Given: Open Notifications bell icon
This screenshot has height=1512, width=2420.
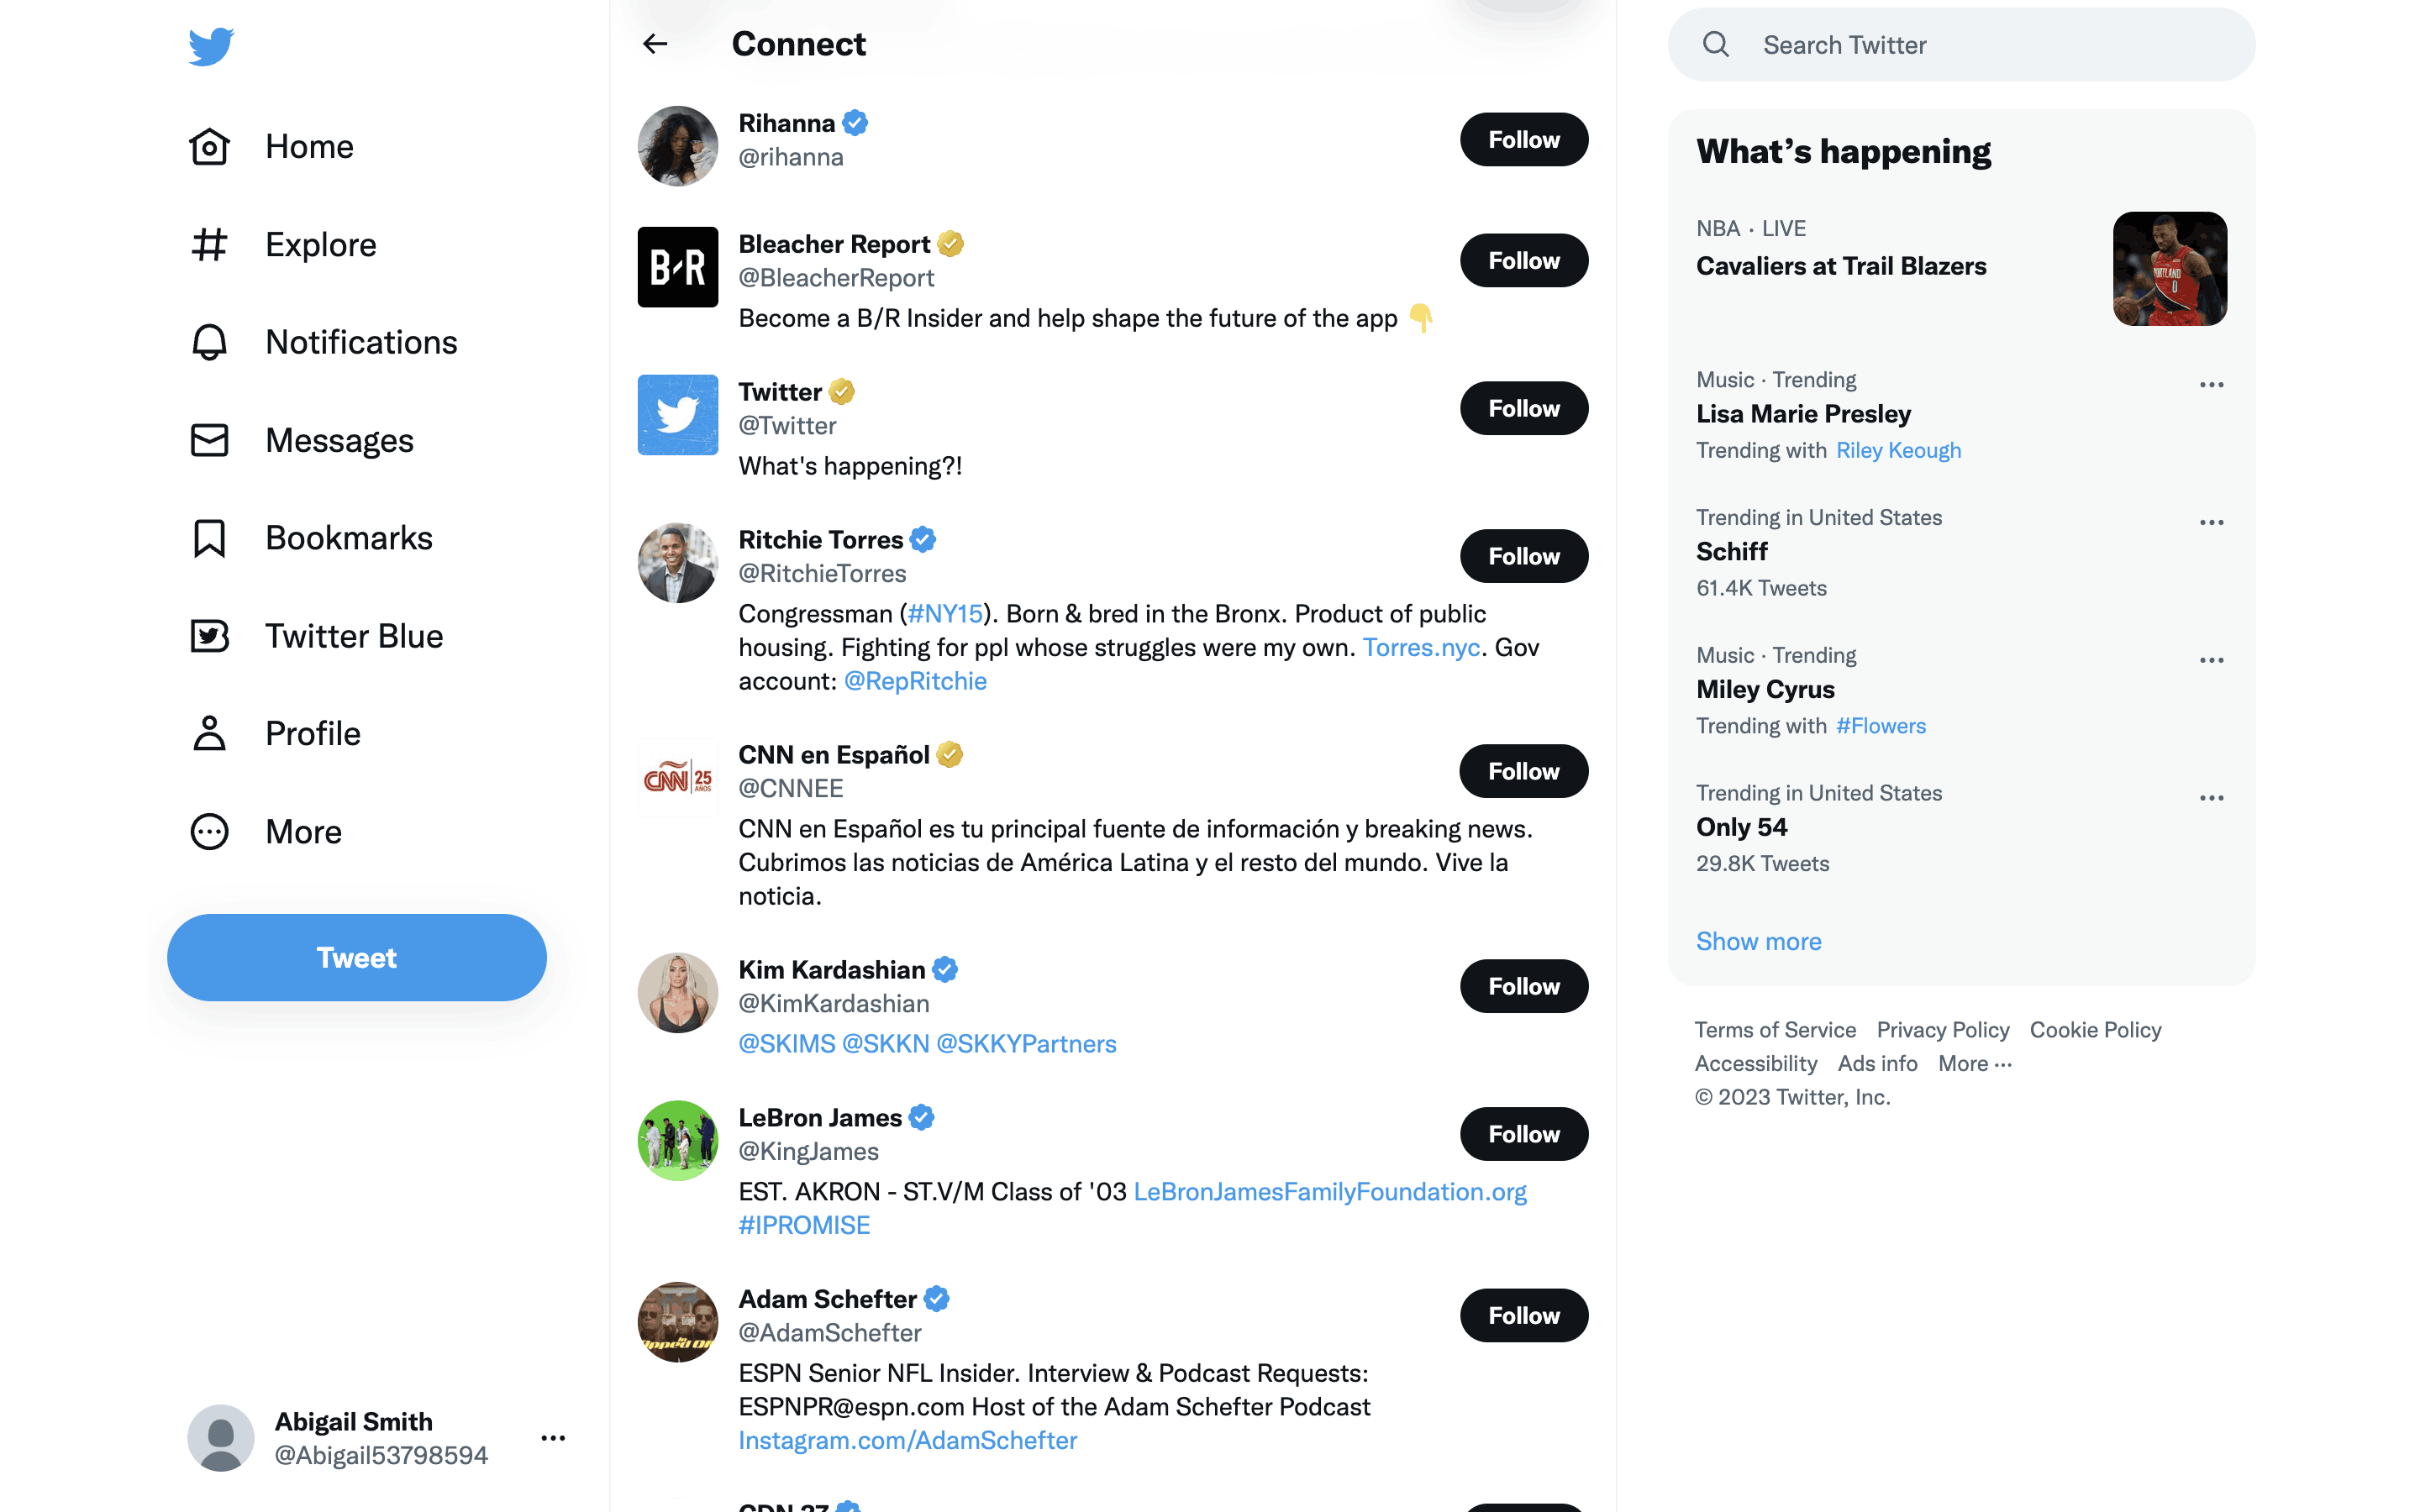Looking at the screenshot, I should [209, 342].
